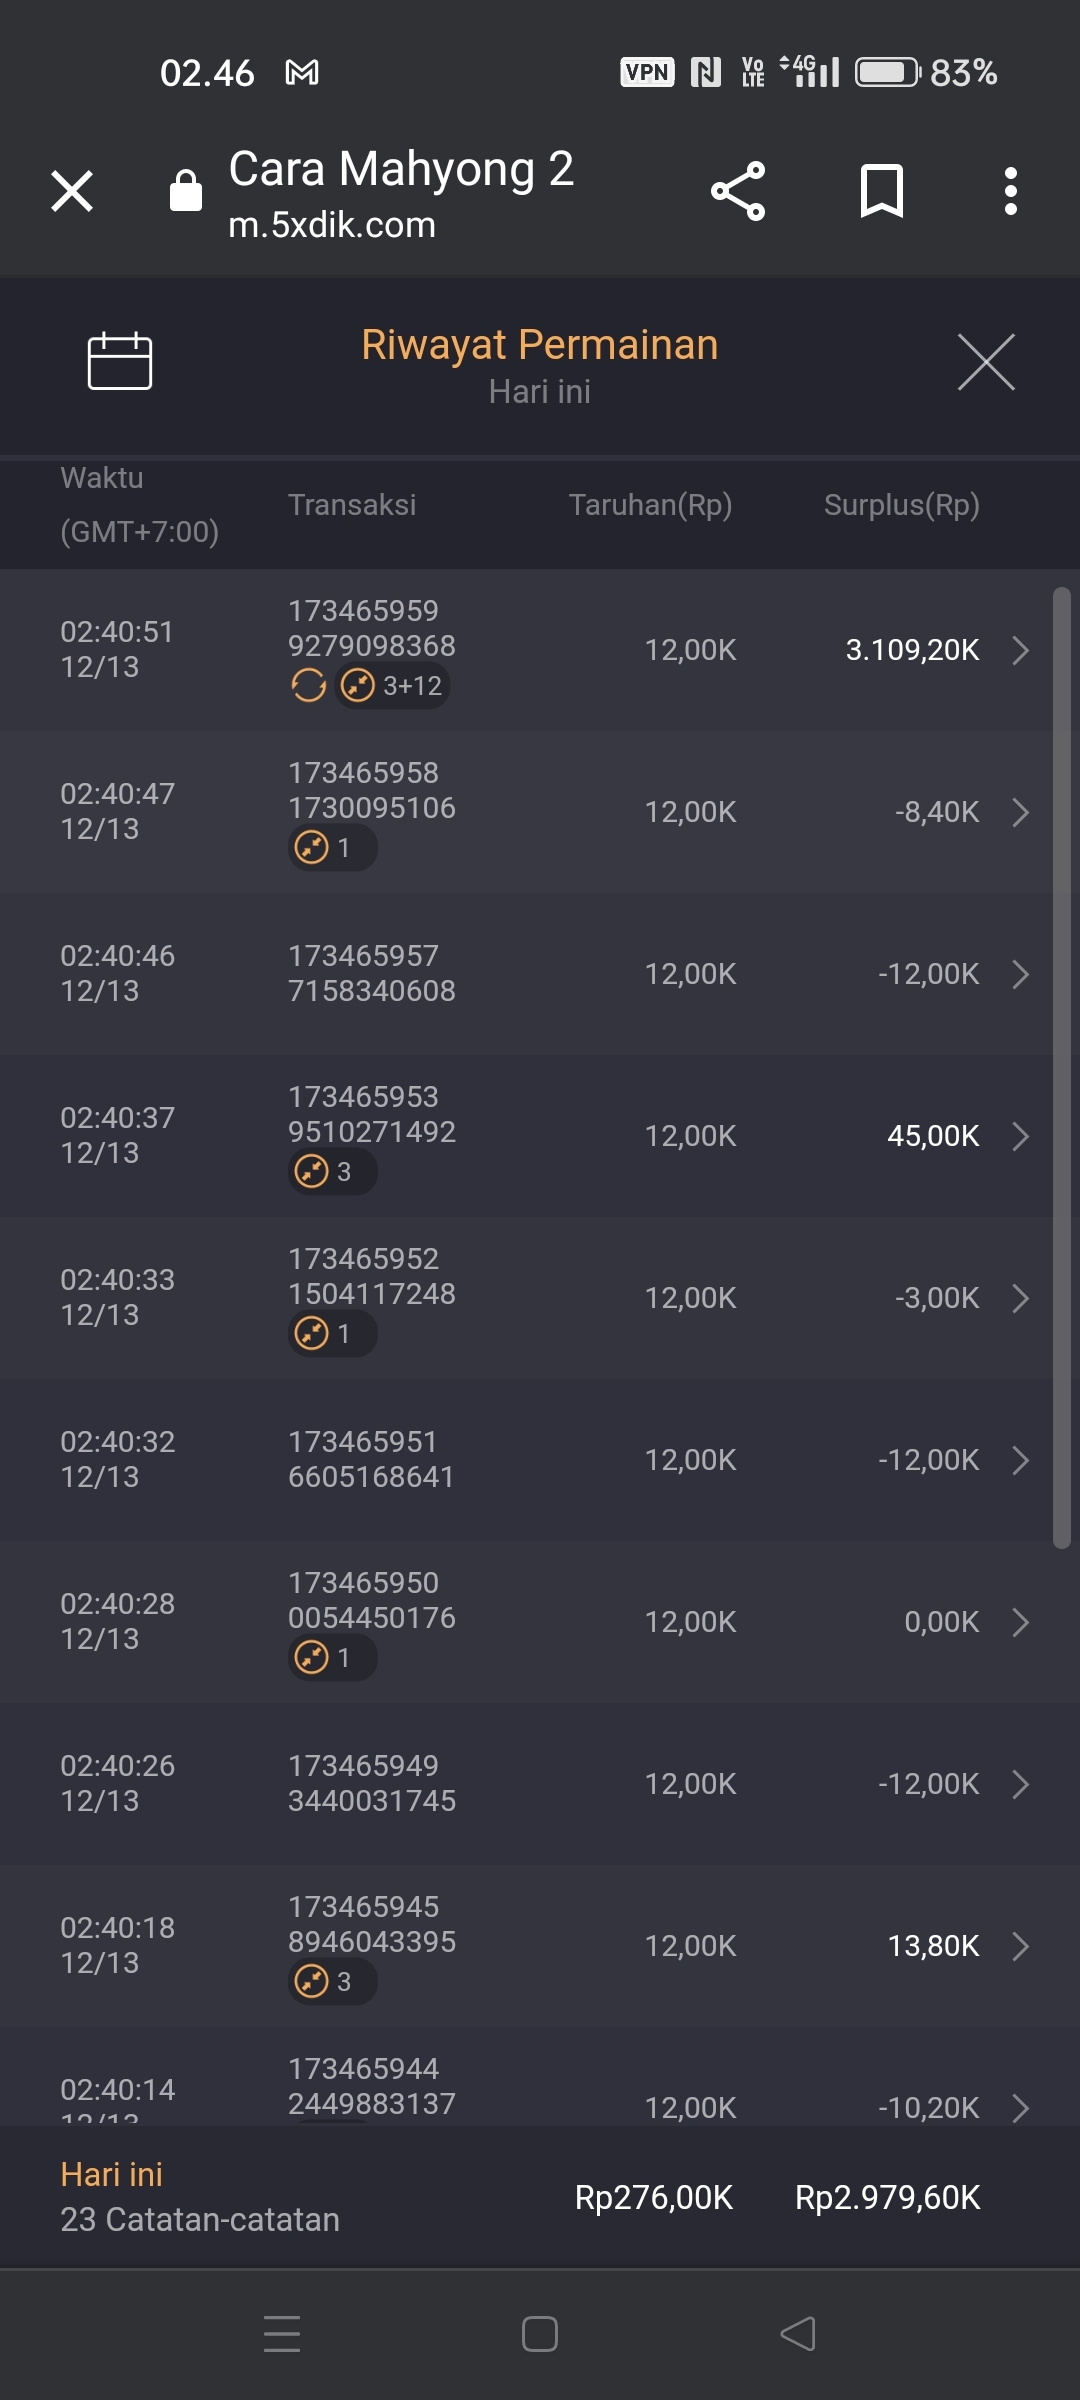
Task: Click the history list vertical scrollbar
Action: (1061, 1068)
